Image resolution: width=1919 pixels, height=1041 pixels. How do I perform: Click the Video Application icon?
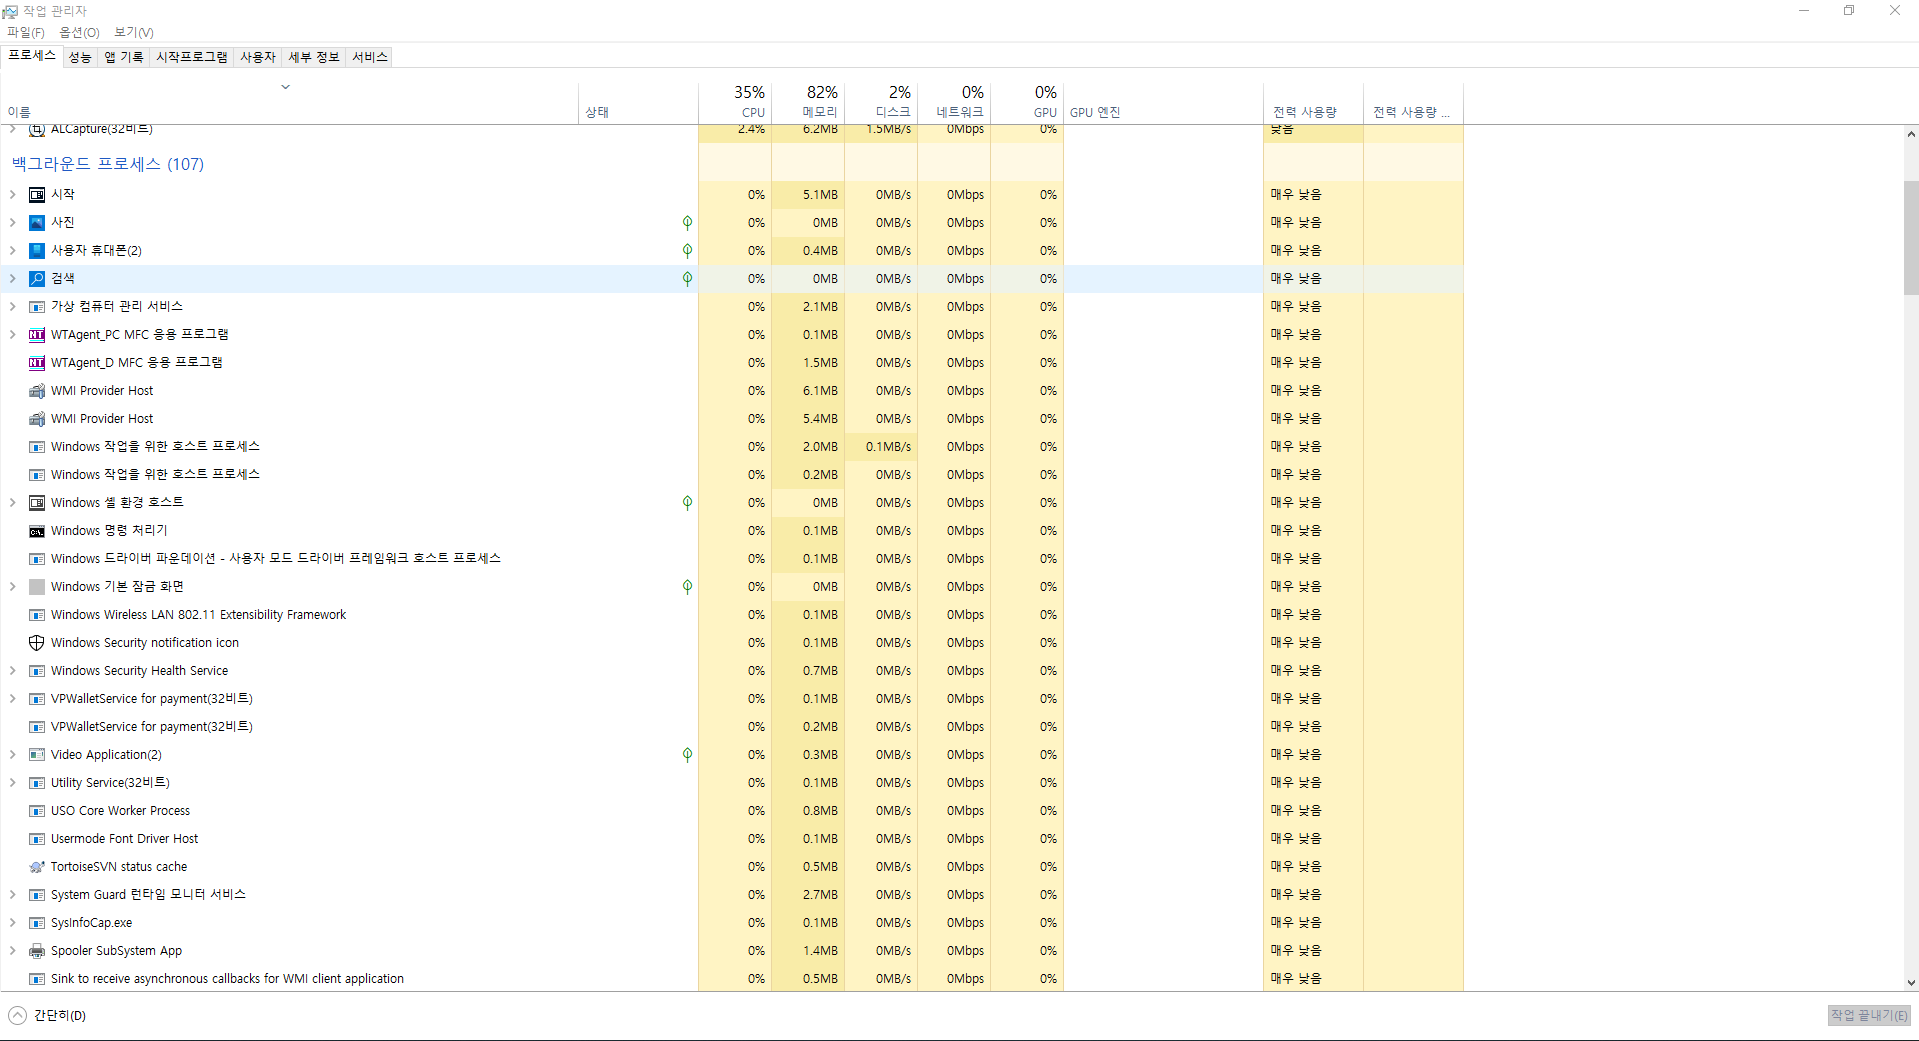(37, 755)
